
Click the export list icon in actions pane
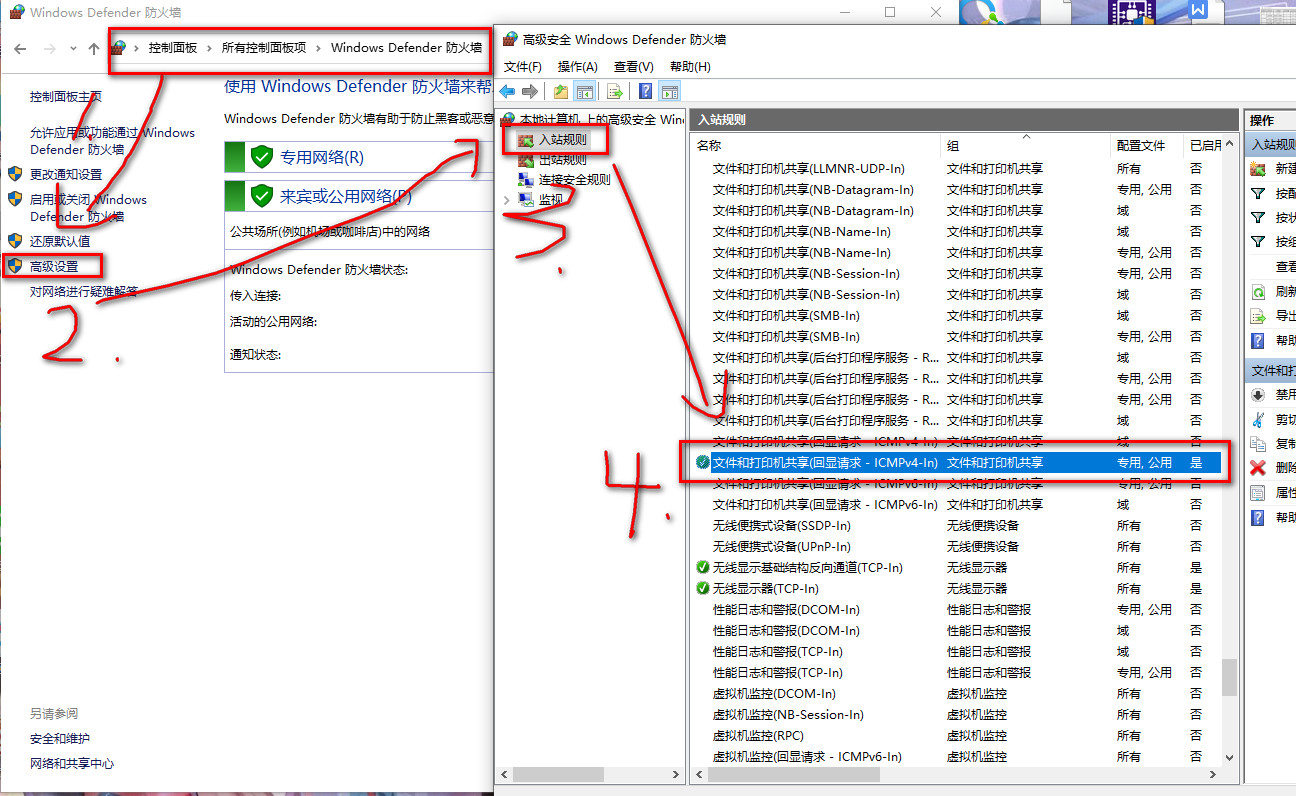[1258, 316]
